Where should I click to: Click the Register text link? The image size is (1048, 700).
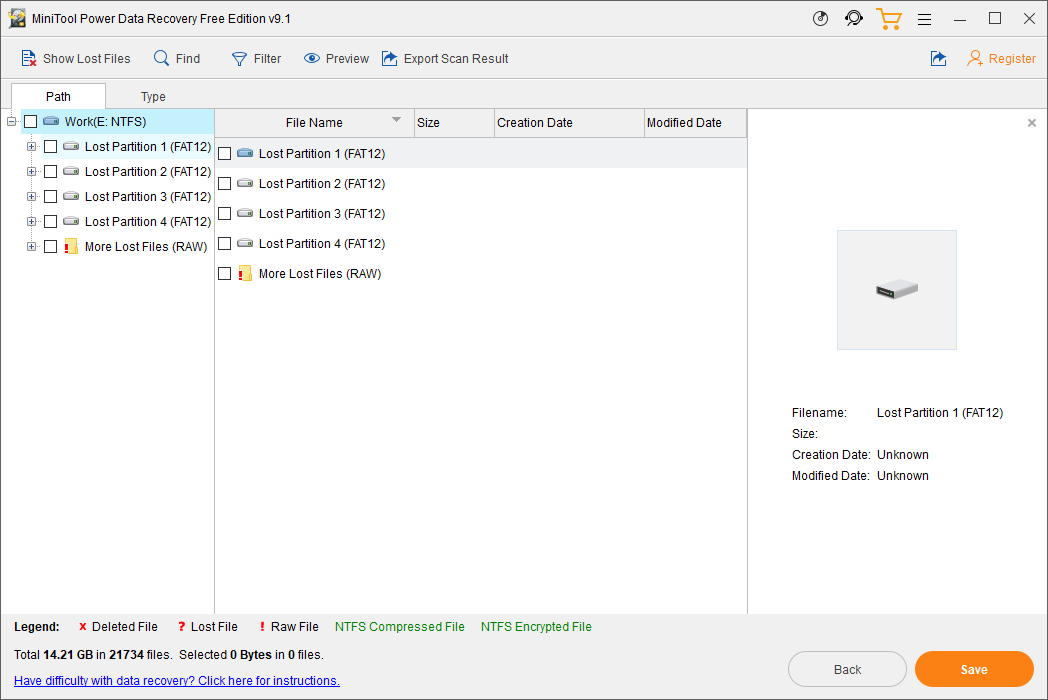coord(1012,59)
